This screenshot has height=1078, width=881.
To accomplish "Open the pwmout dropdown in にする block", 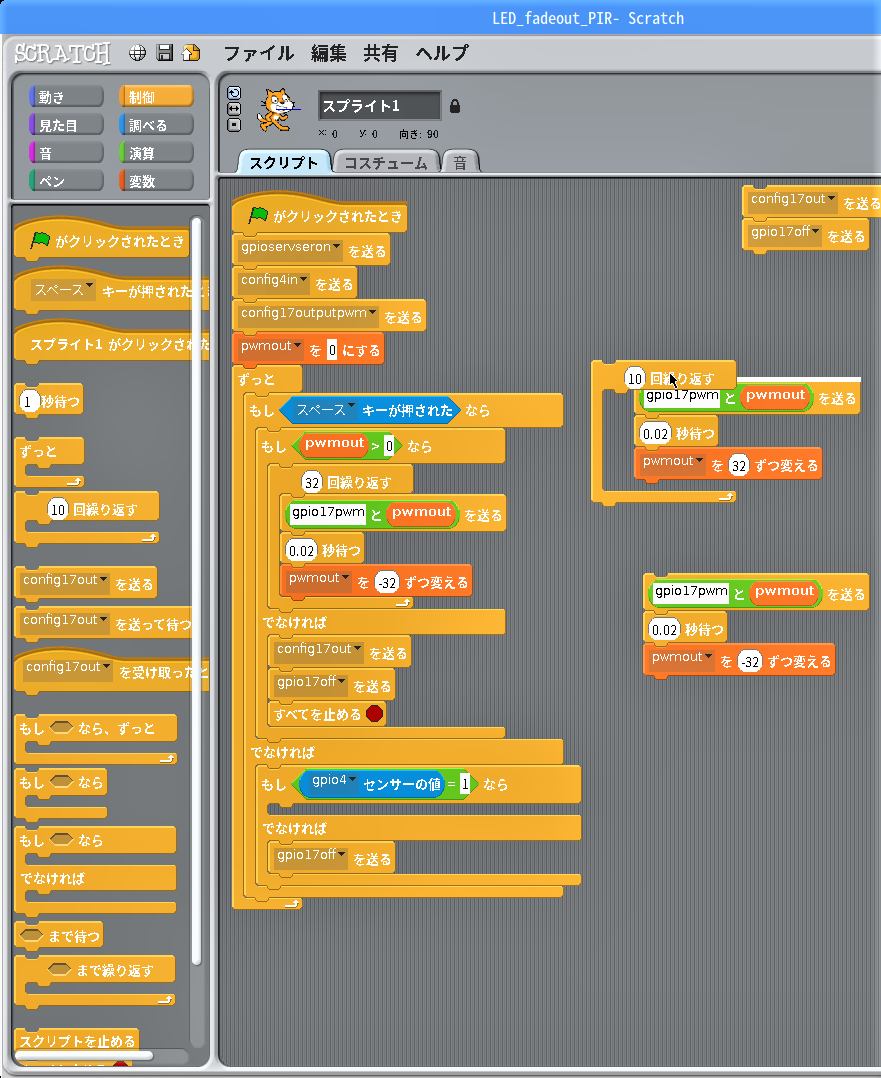I will 297,346.
